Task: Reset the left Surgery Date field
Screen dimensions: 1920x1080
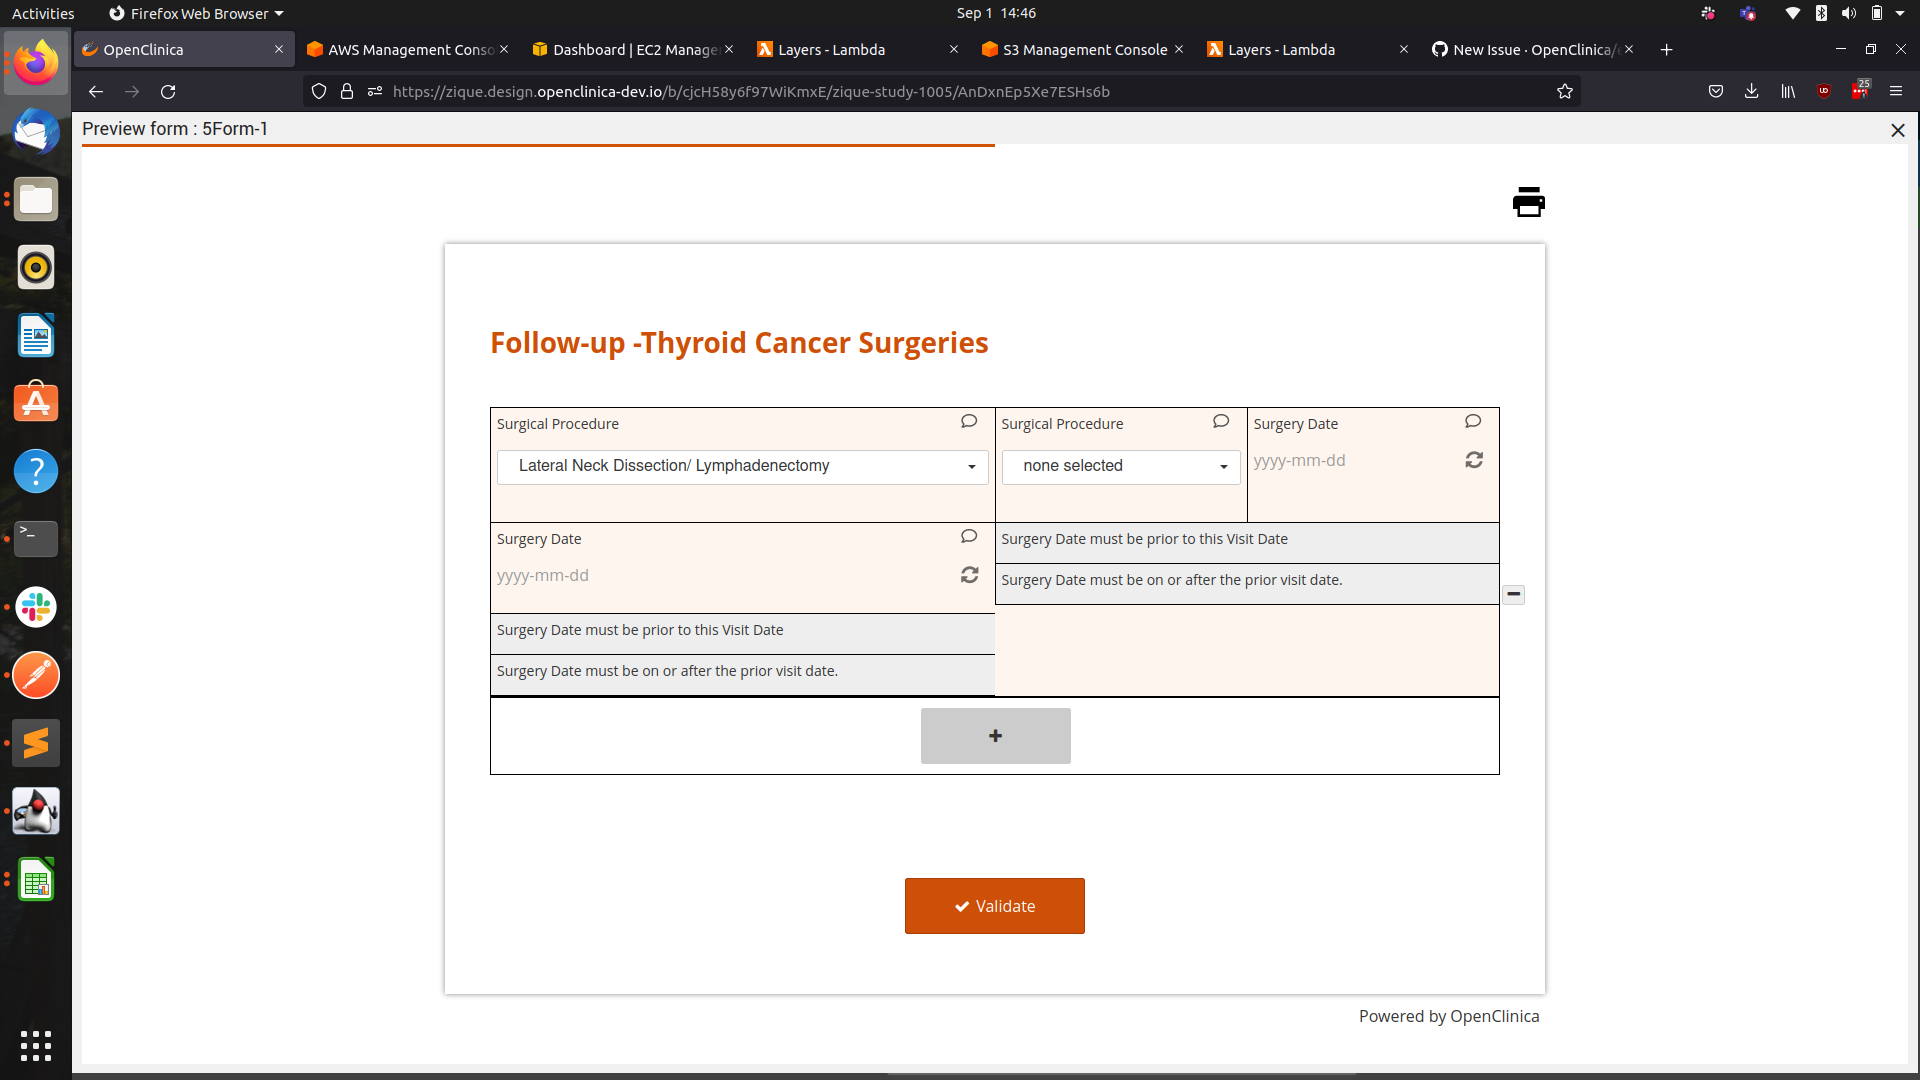Action: (970, 575)
